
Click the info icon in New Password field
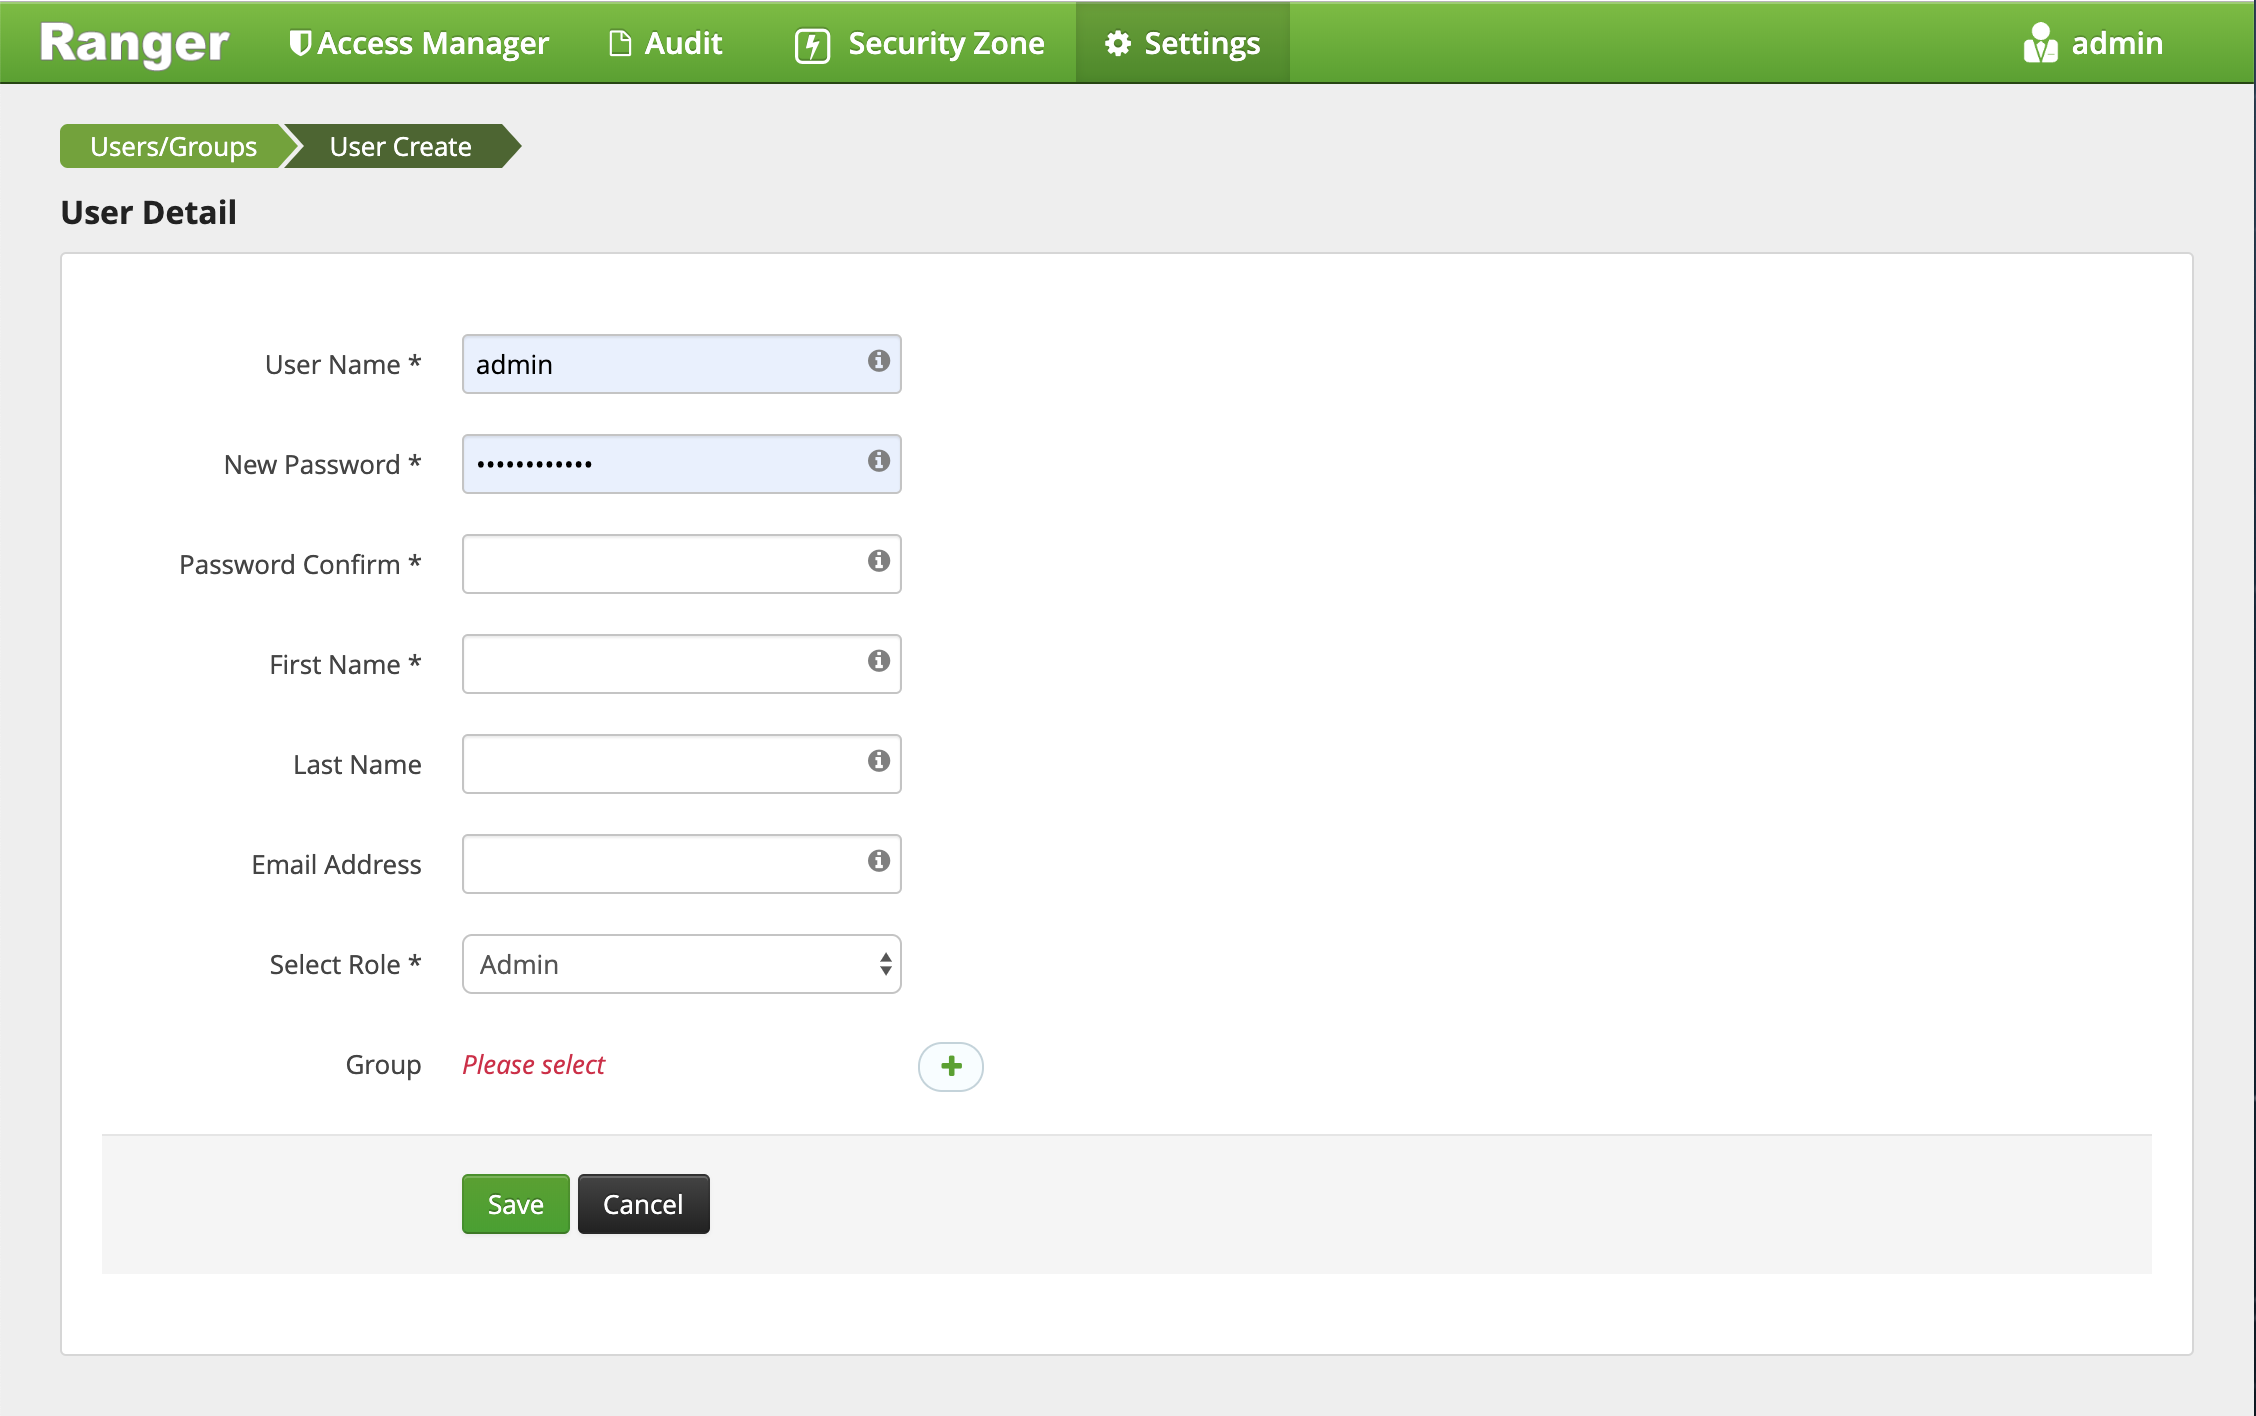click(879, 461)
